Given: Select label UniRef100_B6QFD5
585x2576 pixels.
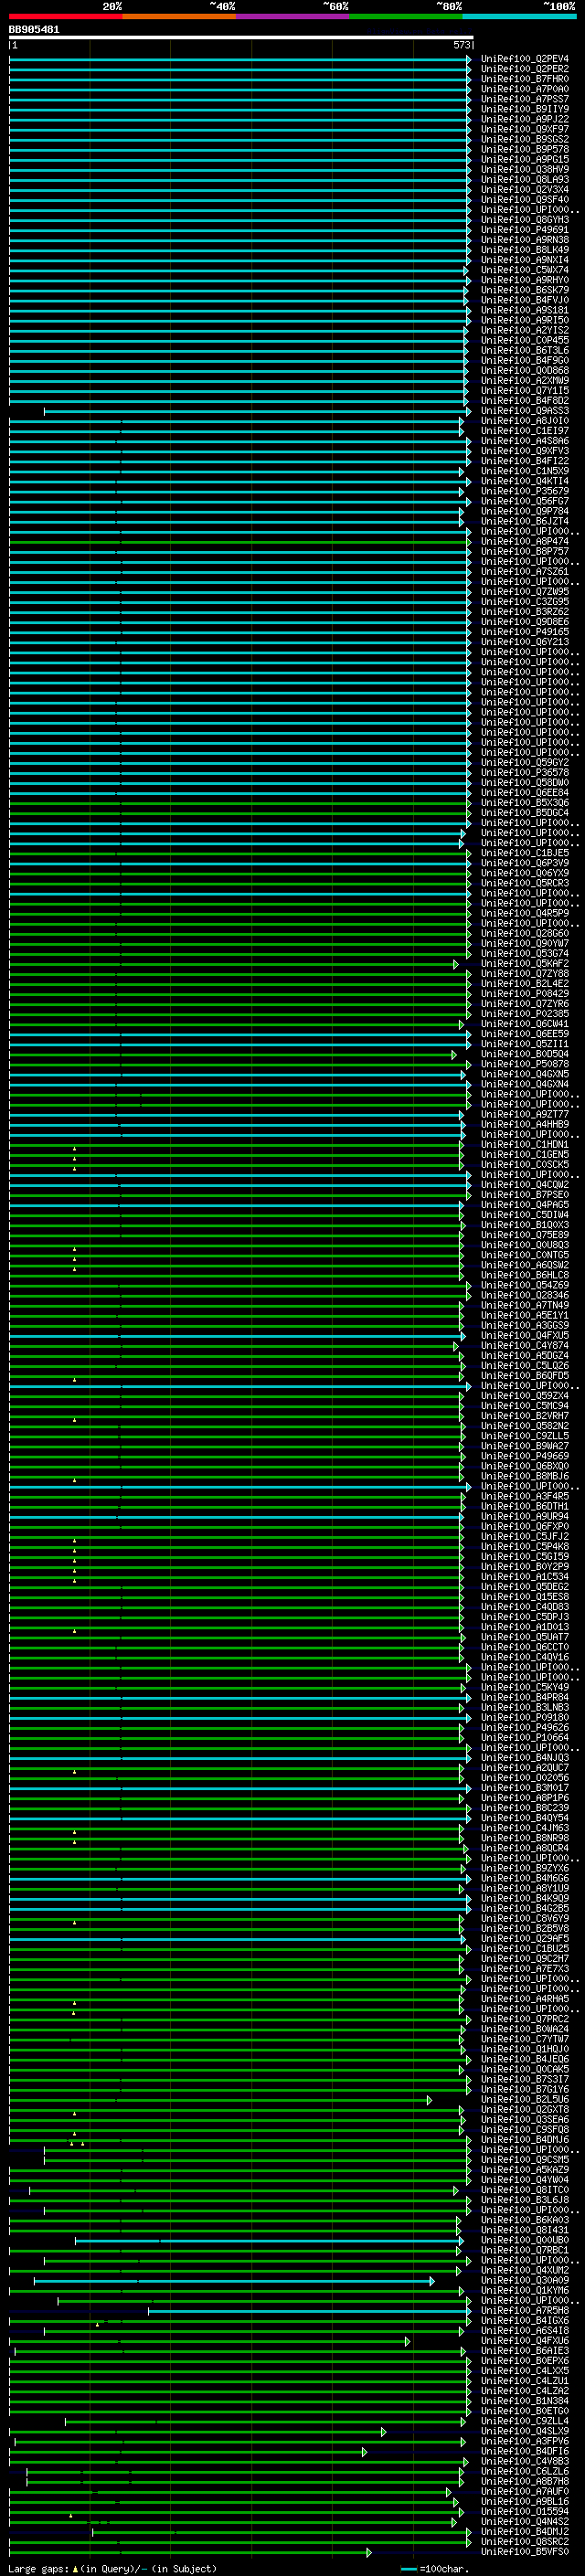Looking at the screenshot, I should pos(525,1376).
